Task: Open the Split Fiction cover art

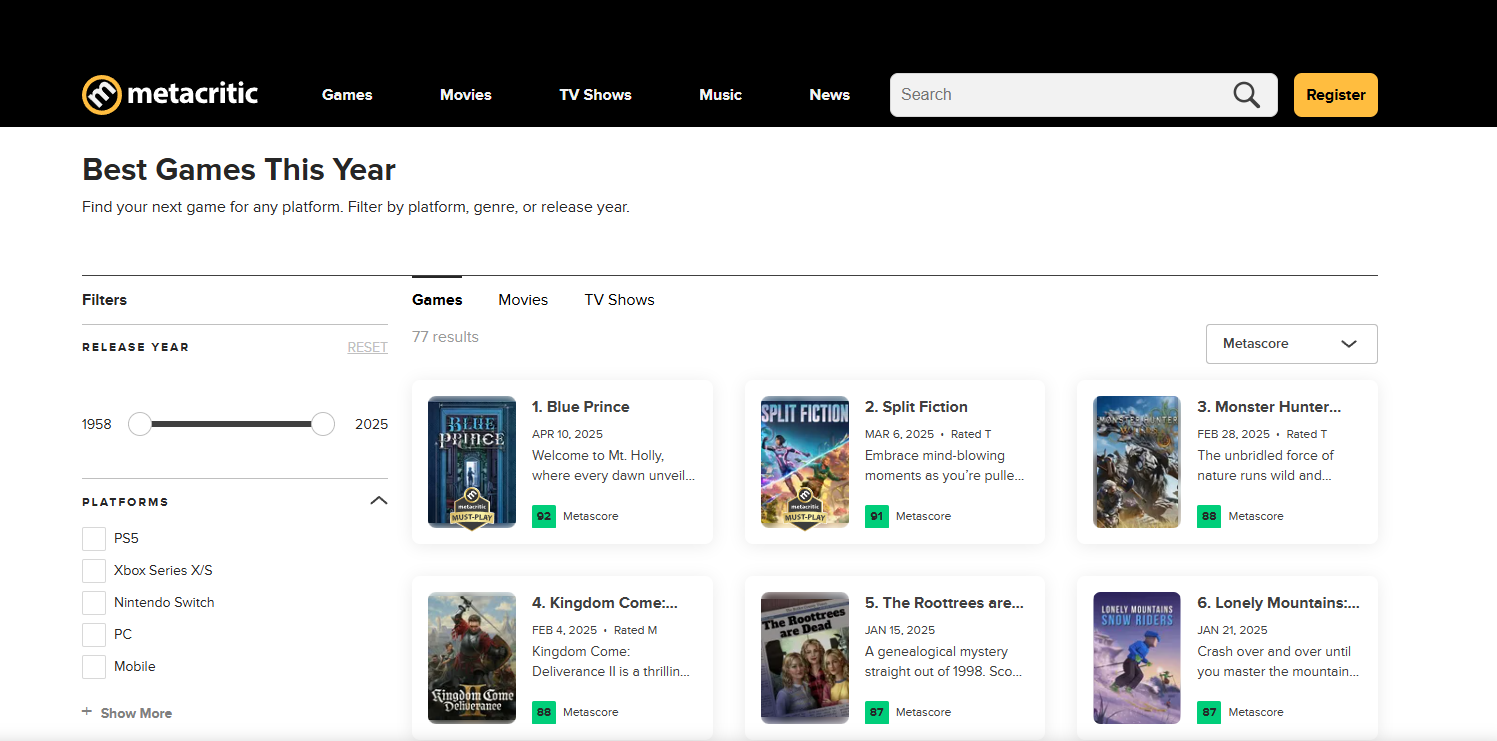Action: coord(804,462)
